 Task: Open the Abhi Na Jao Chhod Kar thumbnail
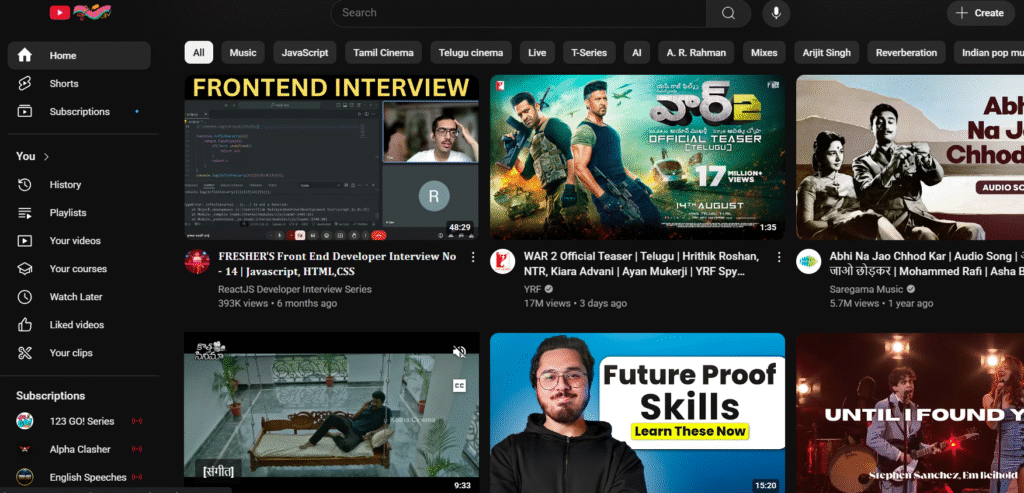point(910,157)
